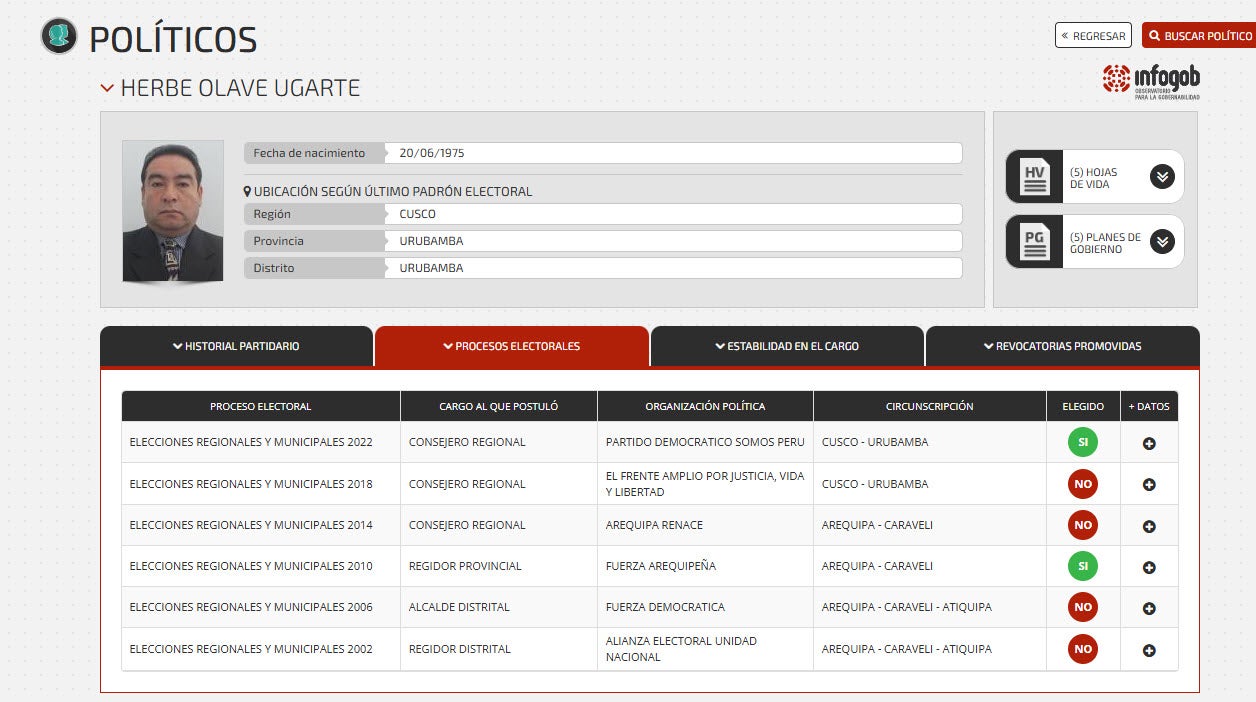Click the Infogob logo

coord(1151,80)
